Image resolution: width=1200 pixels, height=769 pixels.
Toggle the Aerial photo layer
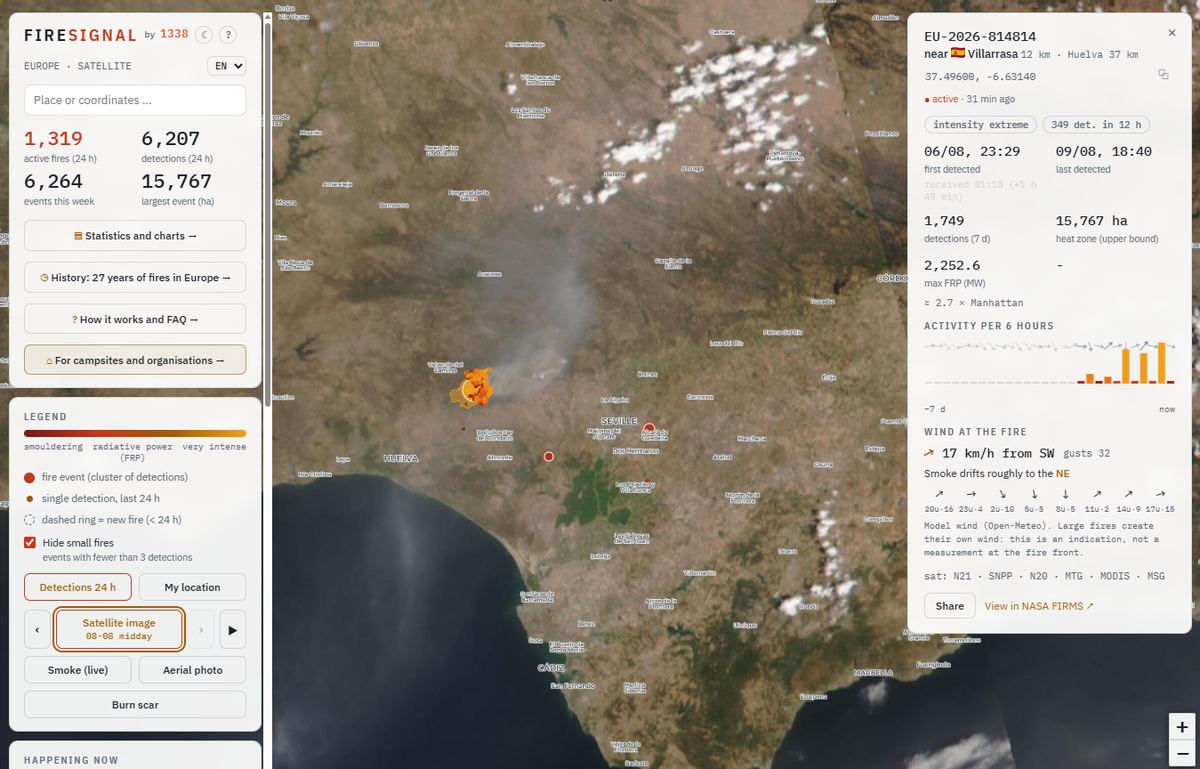coord(192,670)
